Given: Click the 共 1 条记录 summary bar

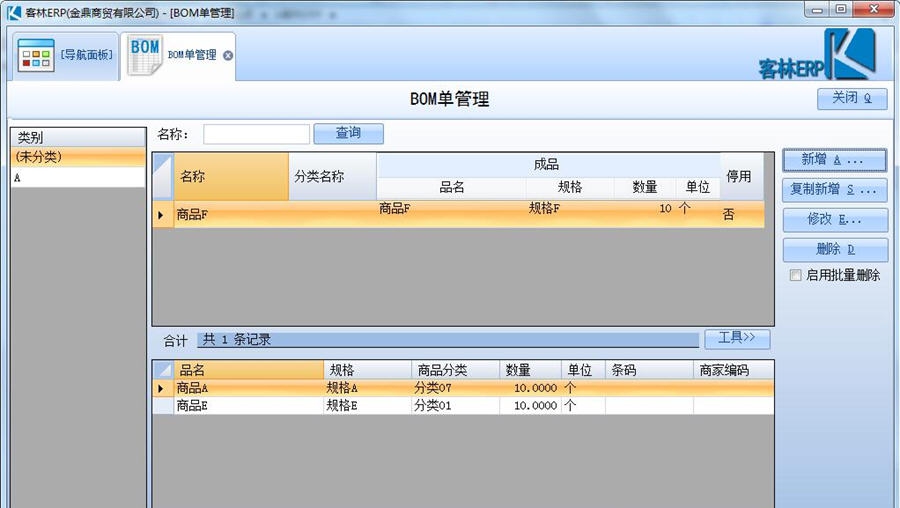Looking at the screenshot, I should (x=448, y=339).
